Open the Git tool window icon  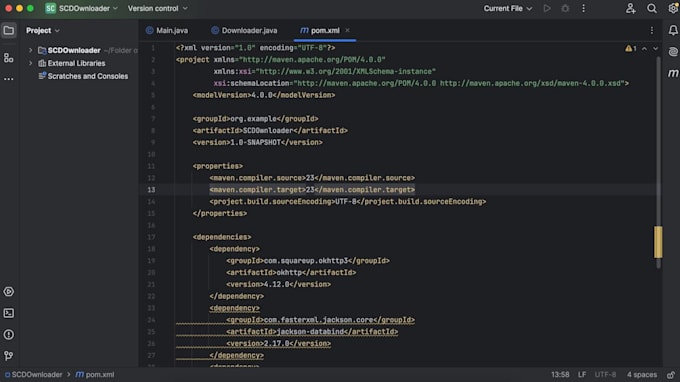pyautogui.click(x=9, y=356)
